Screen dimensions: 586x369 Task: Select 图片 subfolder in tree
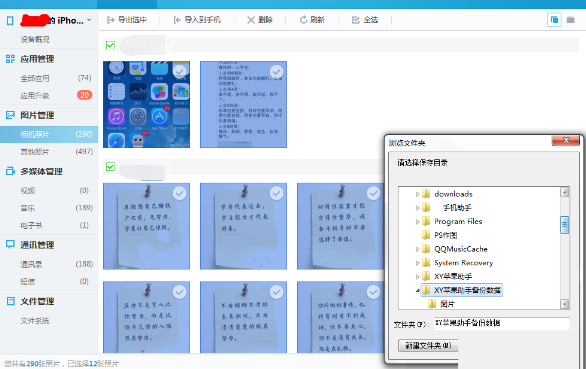click(441, 304)
